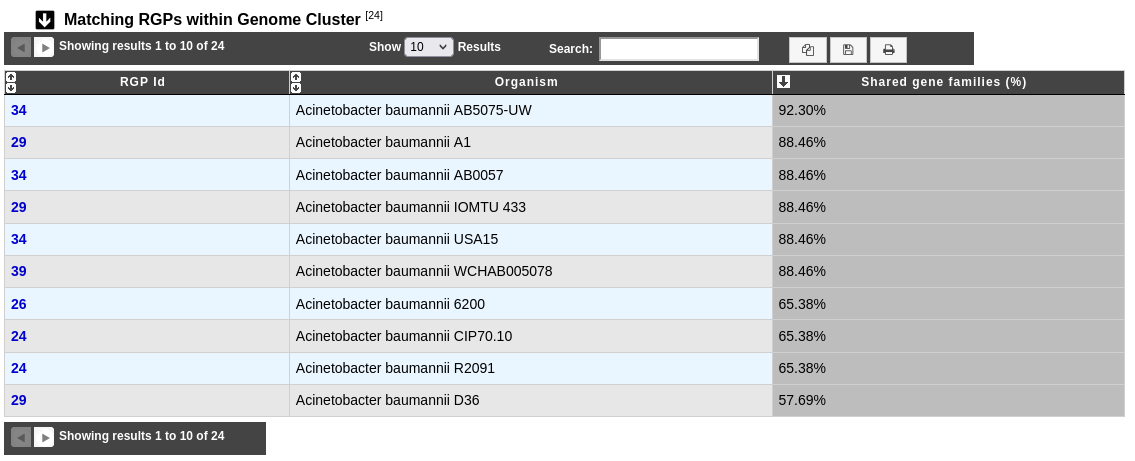Open RGP 26 for Acinetobacter baumannii 6200
Image resolution: width=1135 pixels, height=461 pixels.
point(19,304)
